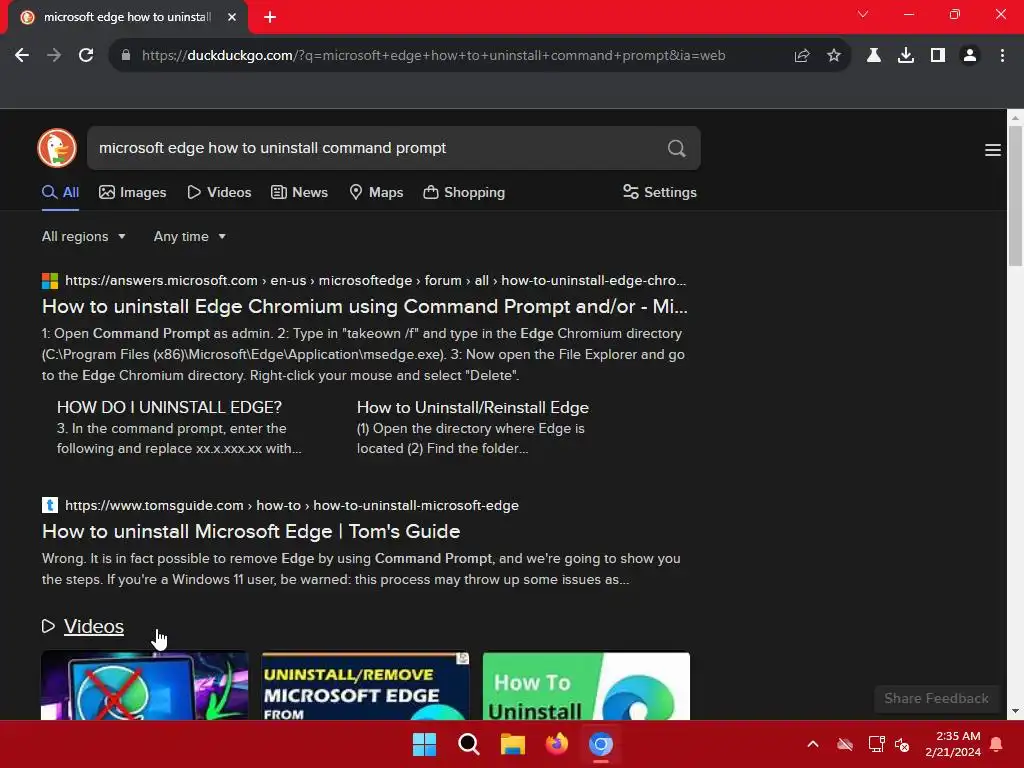The image size is (1024, 768).
Task: Click the padlock site security icon
Action: (126, 56)
